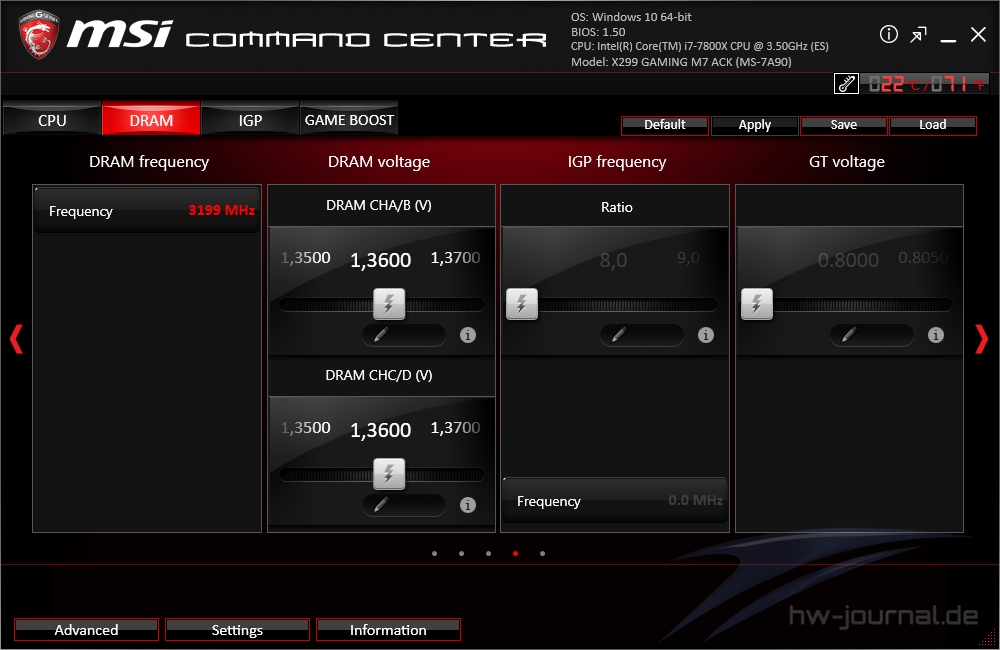The width and height of the screenshot is (1000, 650).
Task: Click the 8,0 ratio value
Action: [x=614, y=260]
